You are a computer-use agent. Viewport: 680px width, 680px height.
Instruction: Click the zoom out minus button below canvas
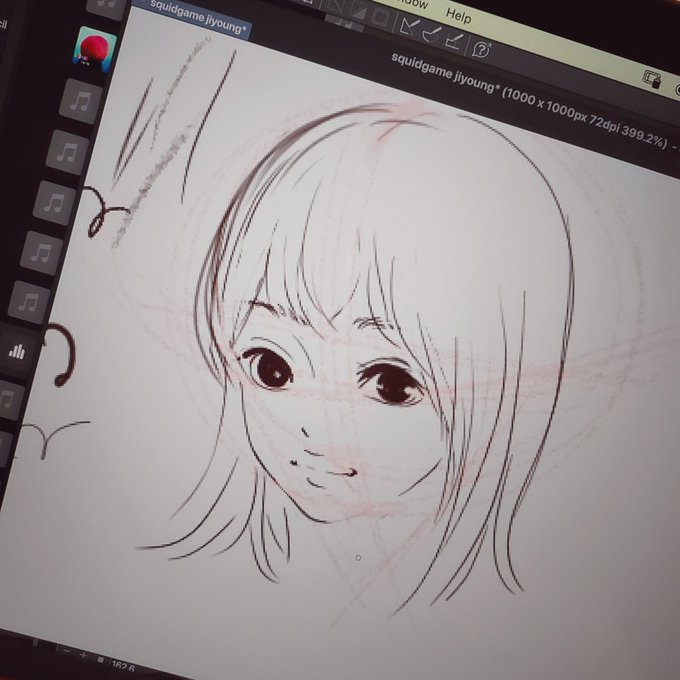65,651
